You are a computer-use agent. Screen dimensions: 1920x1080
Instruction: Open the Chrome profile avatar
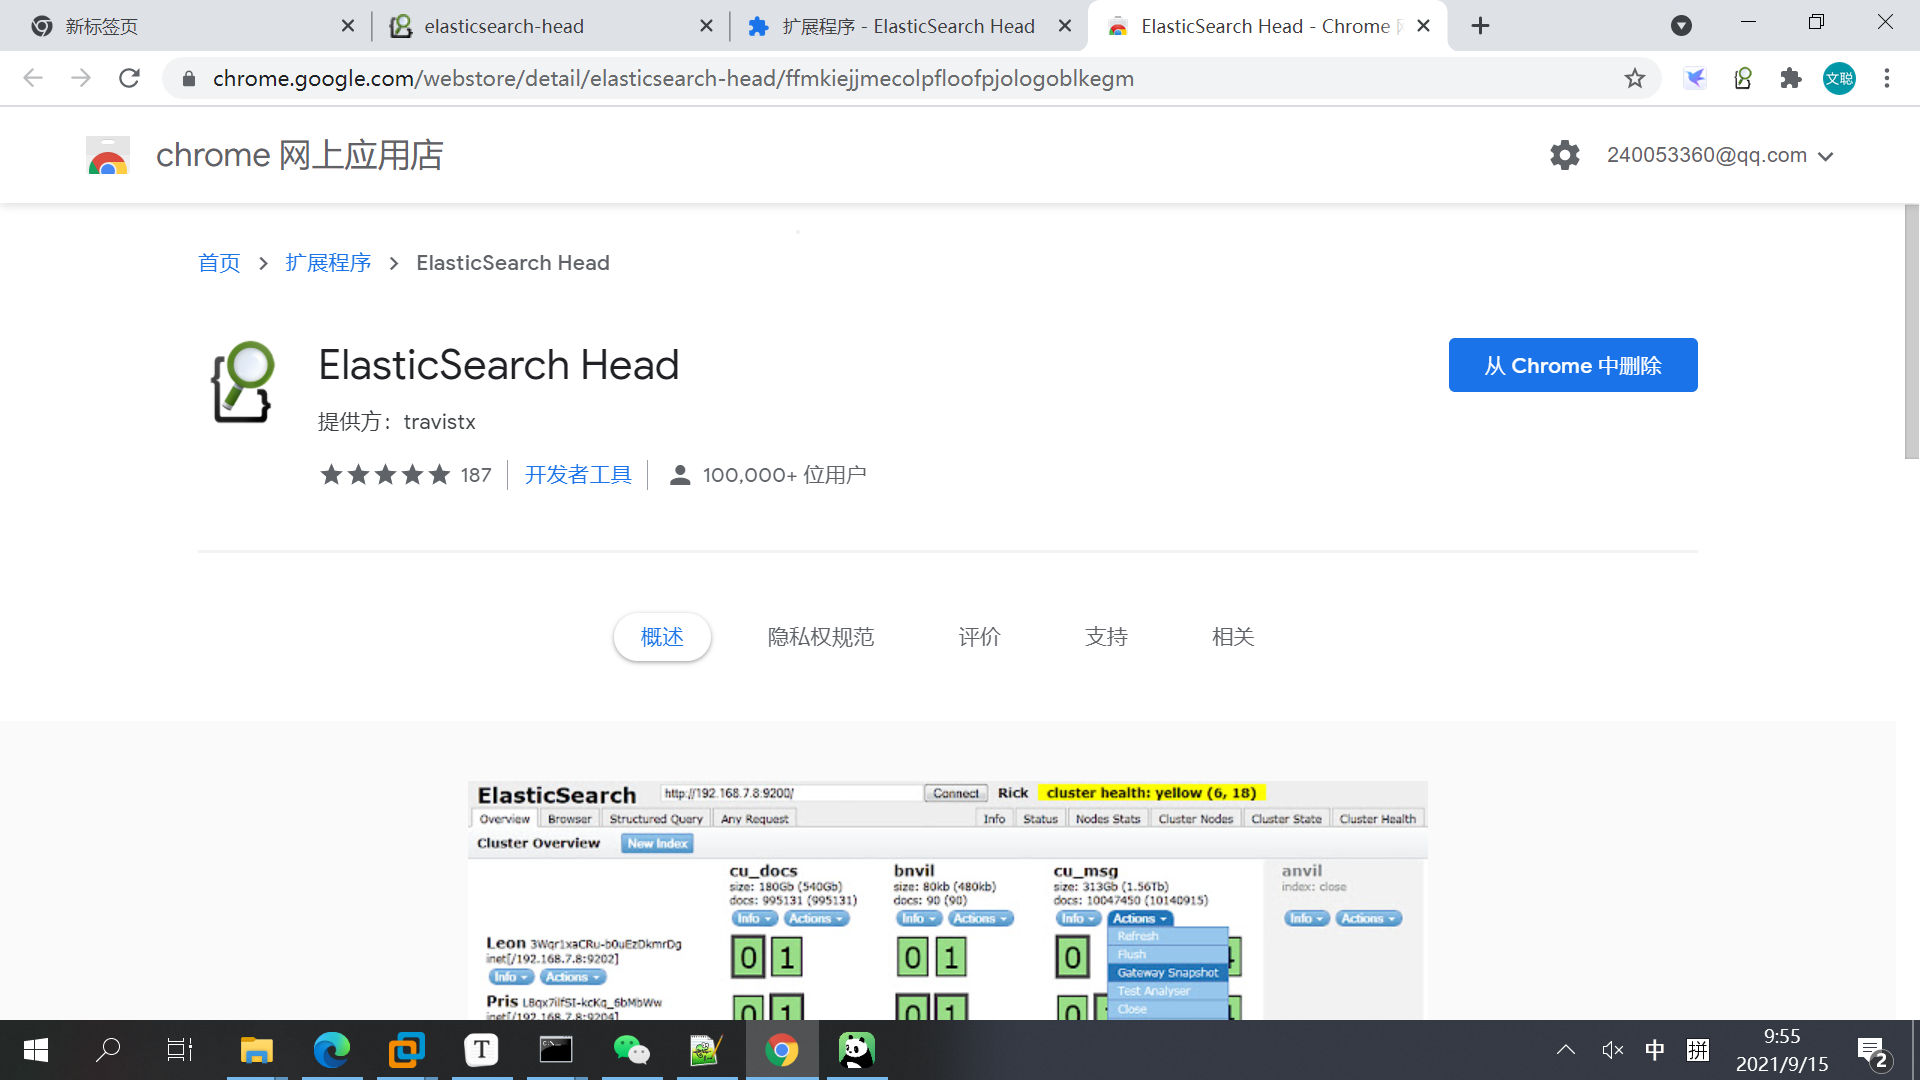coord(1839,78)
